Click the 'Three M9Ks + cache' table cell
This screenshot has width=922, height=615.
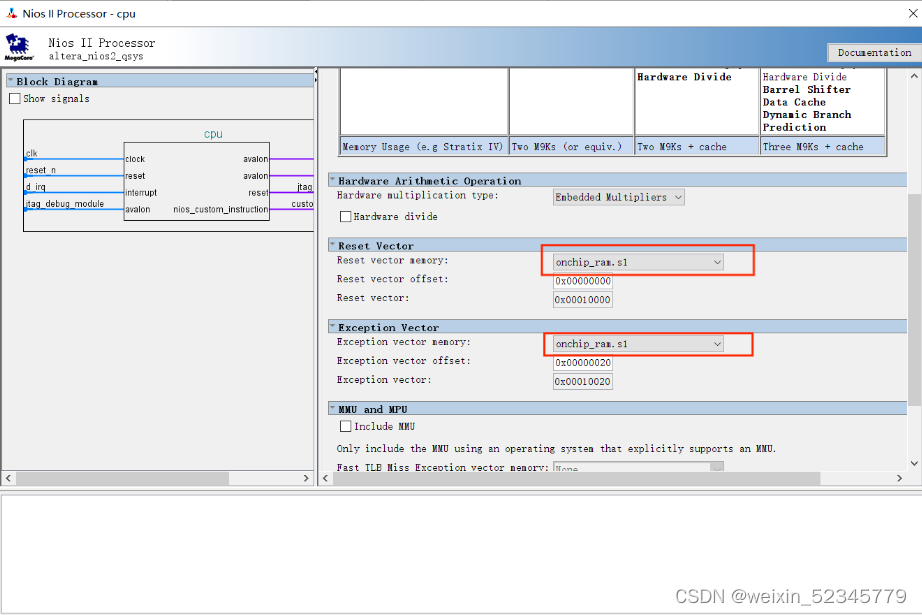(x=822, y=146)
